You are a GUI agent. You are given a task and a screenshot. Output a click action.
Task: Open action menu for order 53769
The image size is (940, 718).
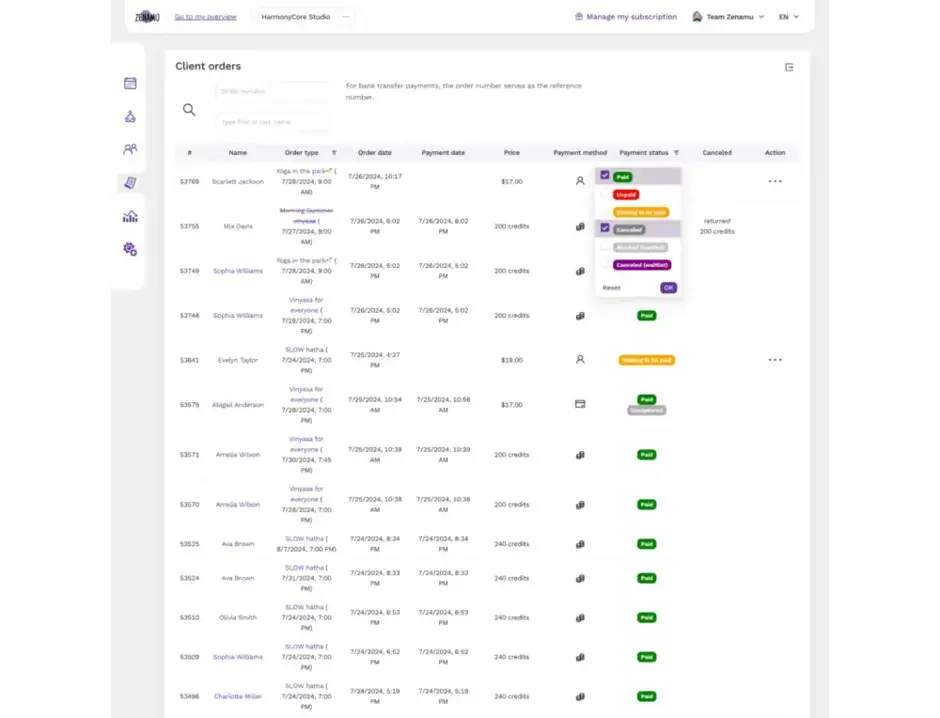pyautogui.click(x=775, y=181)
